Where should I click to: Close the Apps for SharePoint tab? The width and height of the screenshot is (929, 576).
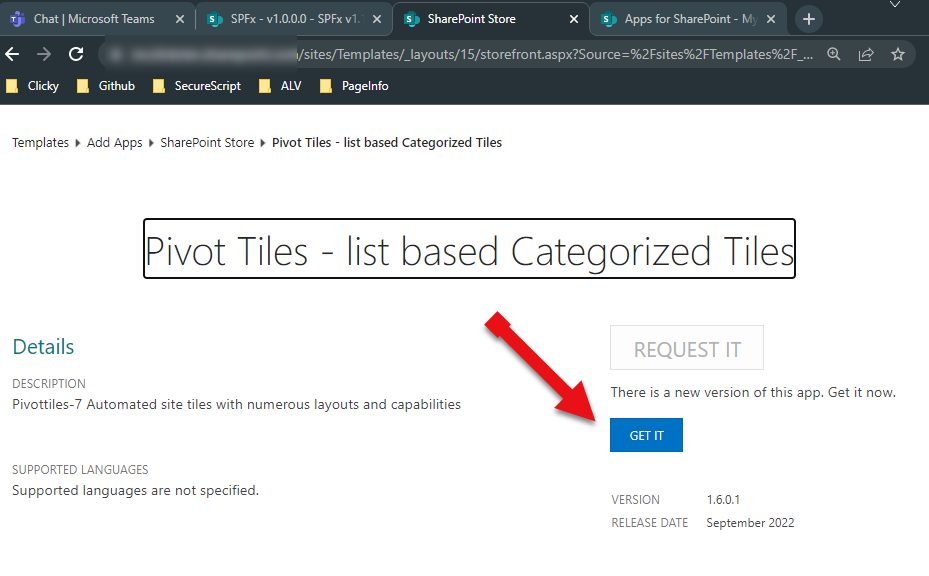771,19
